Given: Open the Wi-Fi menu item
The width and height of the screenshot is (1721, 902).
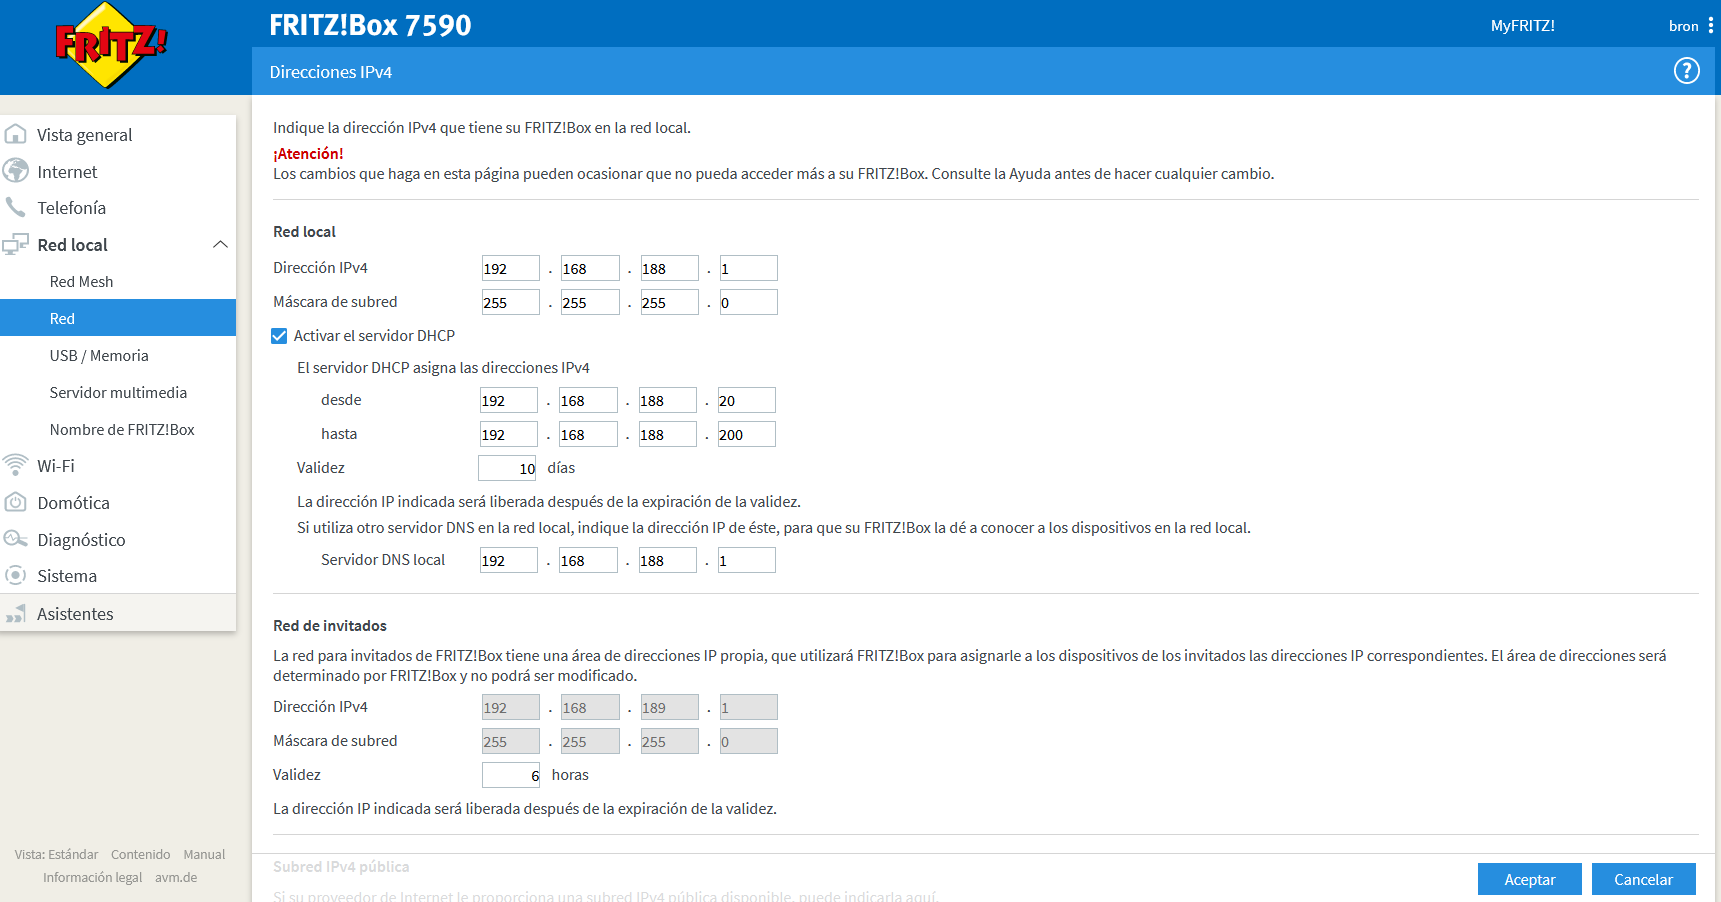Looking at the screenshot, I should [118, 466].
